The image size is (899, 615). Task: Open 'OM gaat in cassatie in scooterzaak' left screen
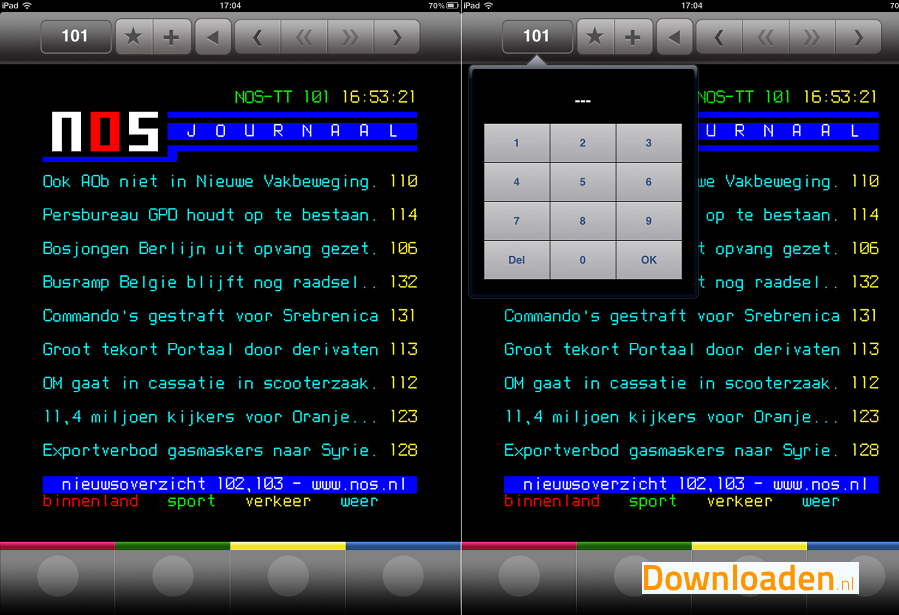click(x=230, y=383)
